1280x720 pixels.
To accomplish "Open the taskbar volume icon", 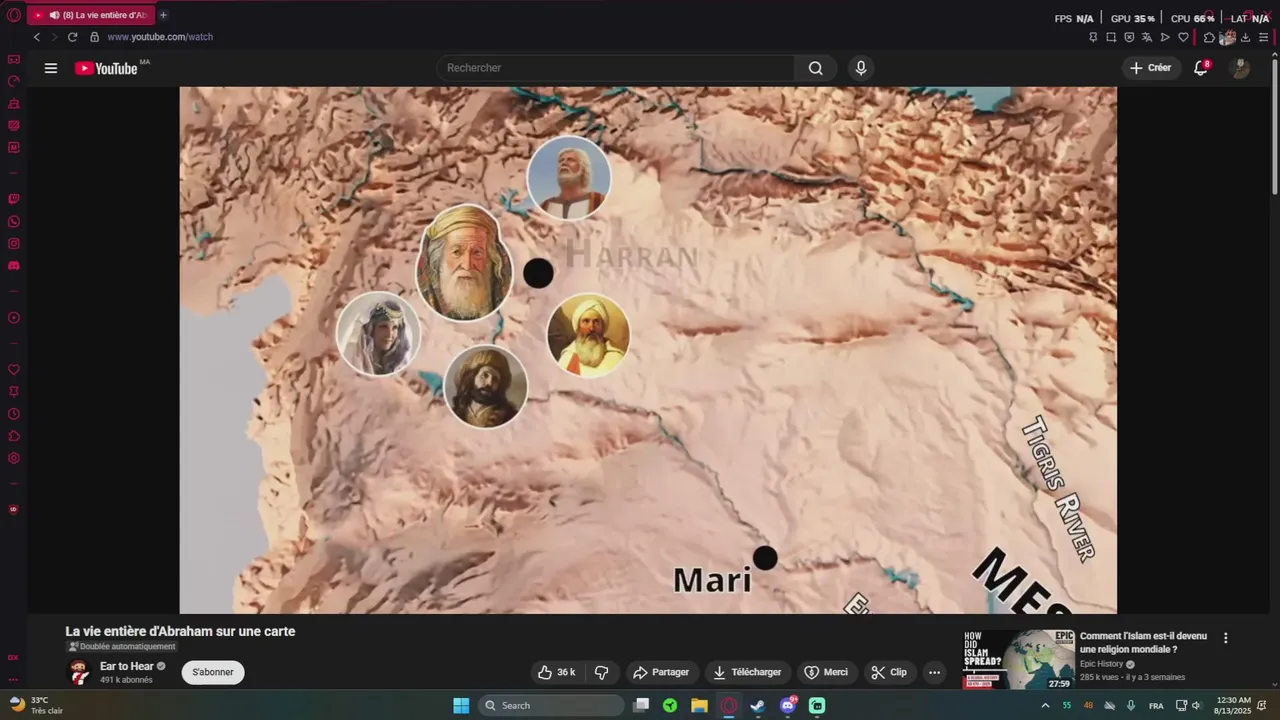I will [1195, 705].
